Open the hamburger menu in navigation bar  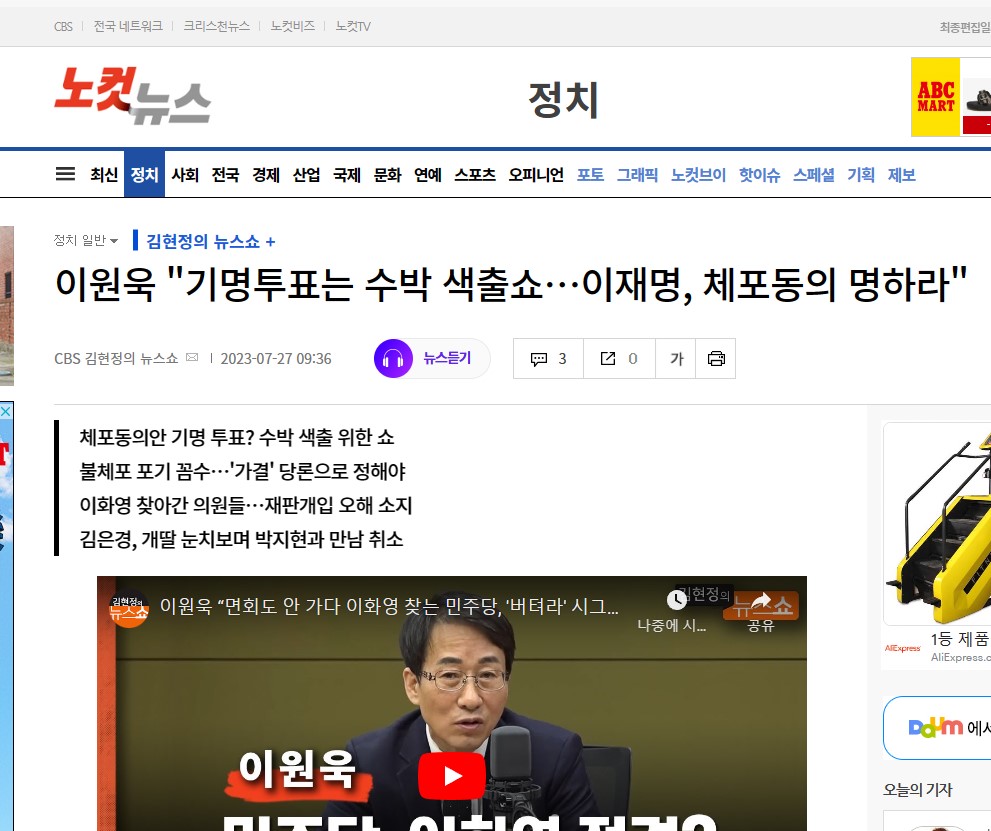[x=65, y=174]
